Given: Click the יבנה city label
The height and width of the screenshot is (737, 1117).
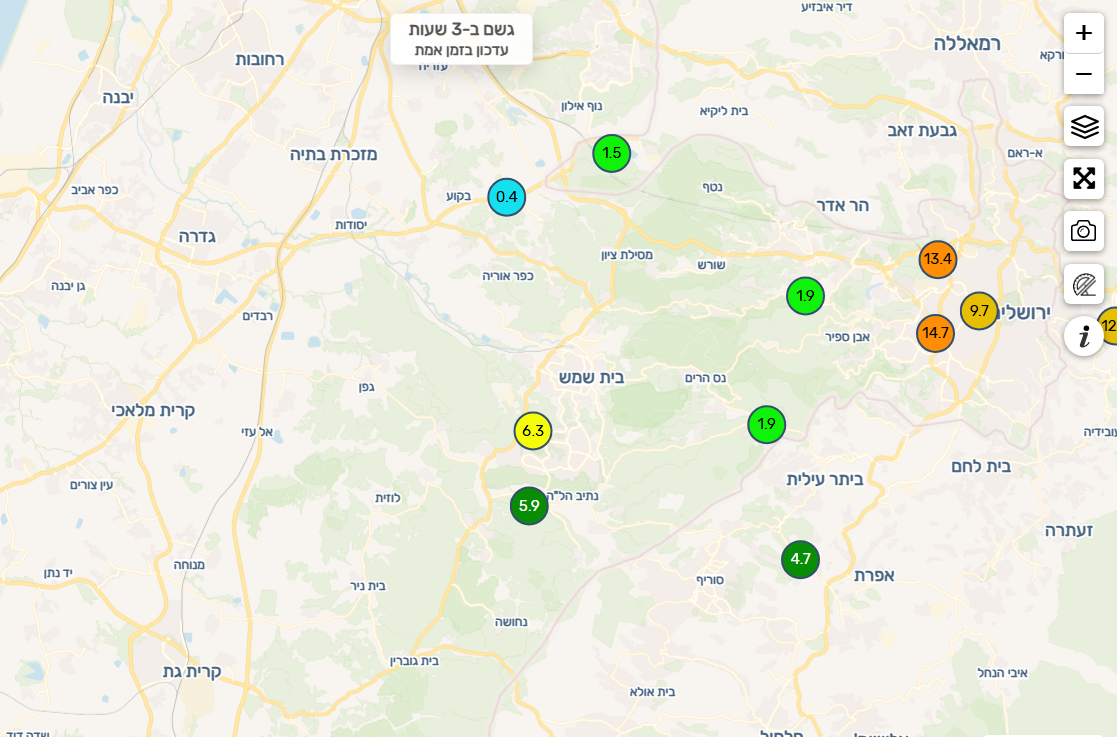Looking at the screenshot, I should pyautogui.click(x=118, y=98).
